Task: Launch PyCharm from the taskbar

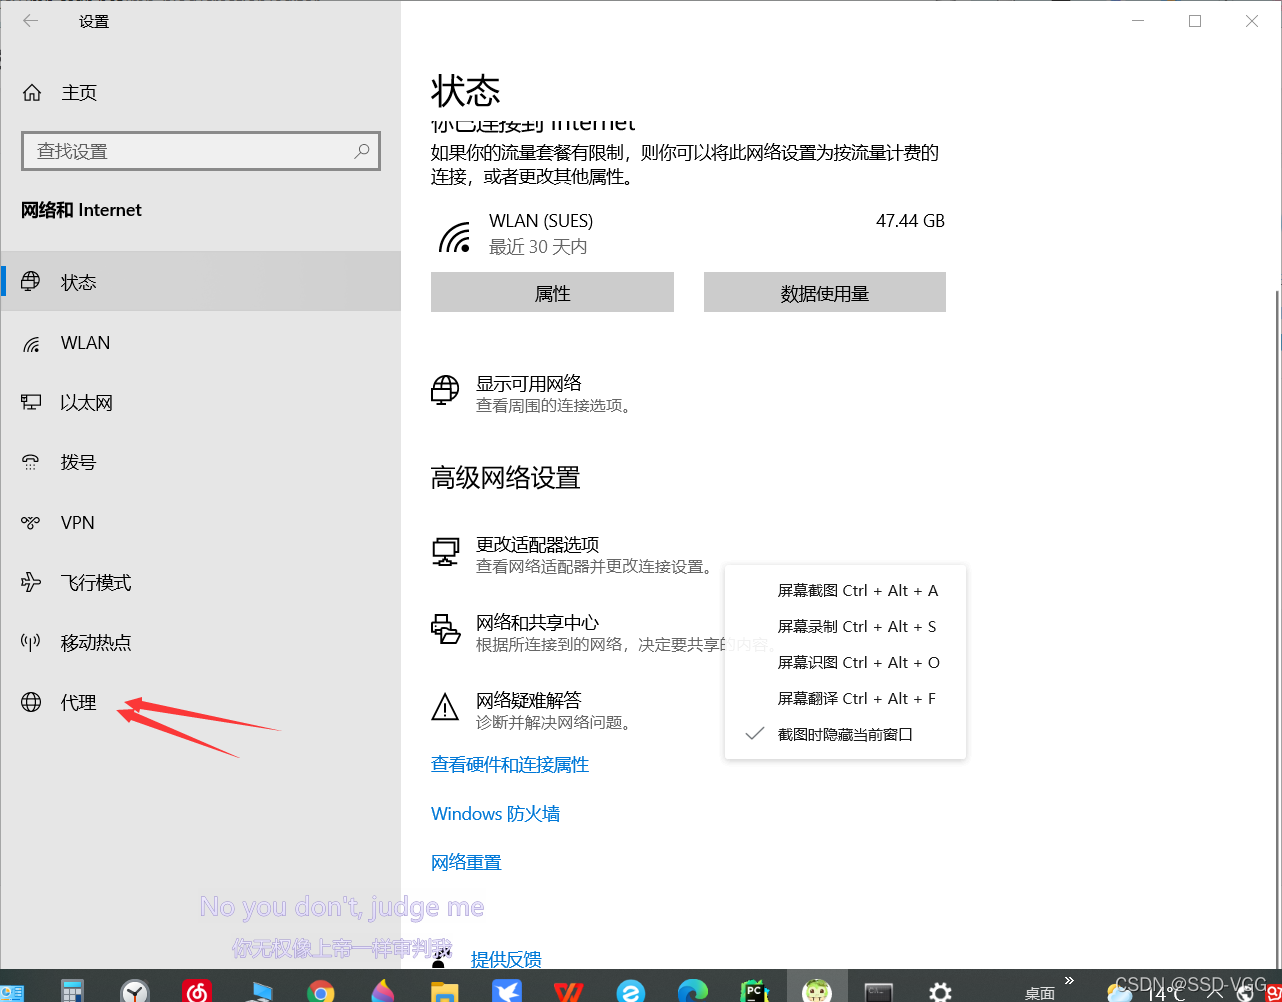Action: pos(755,991)
